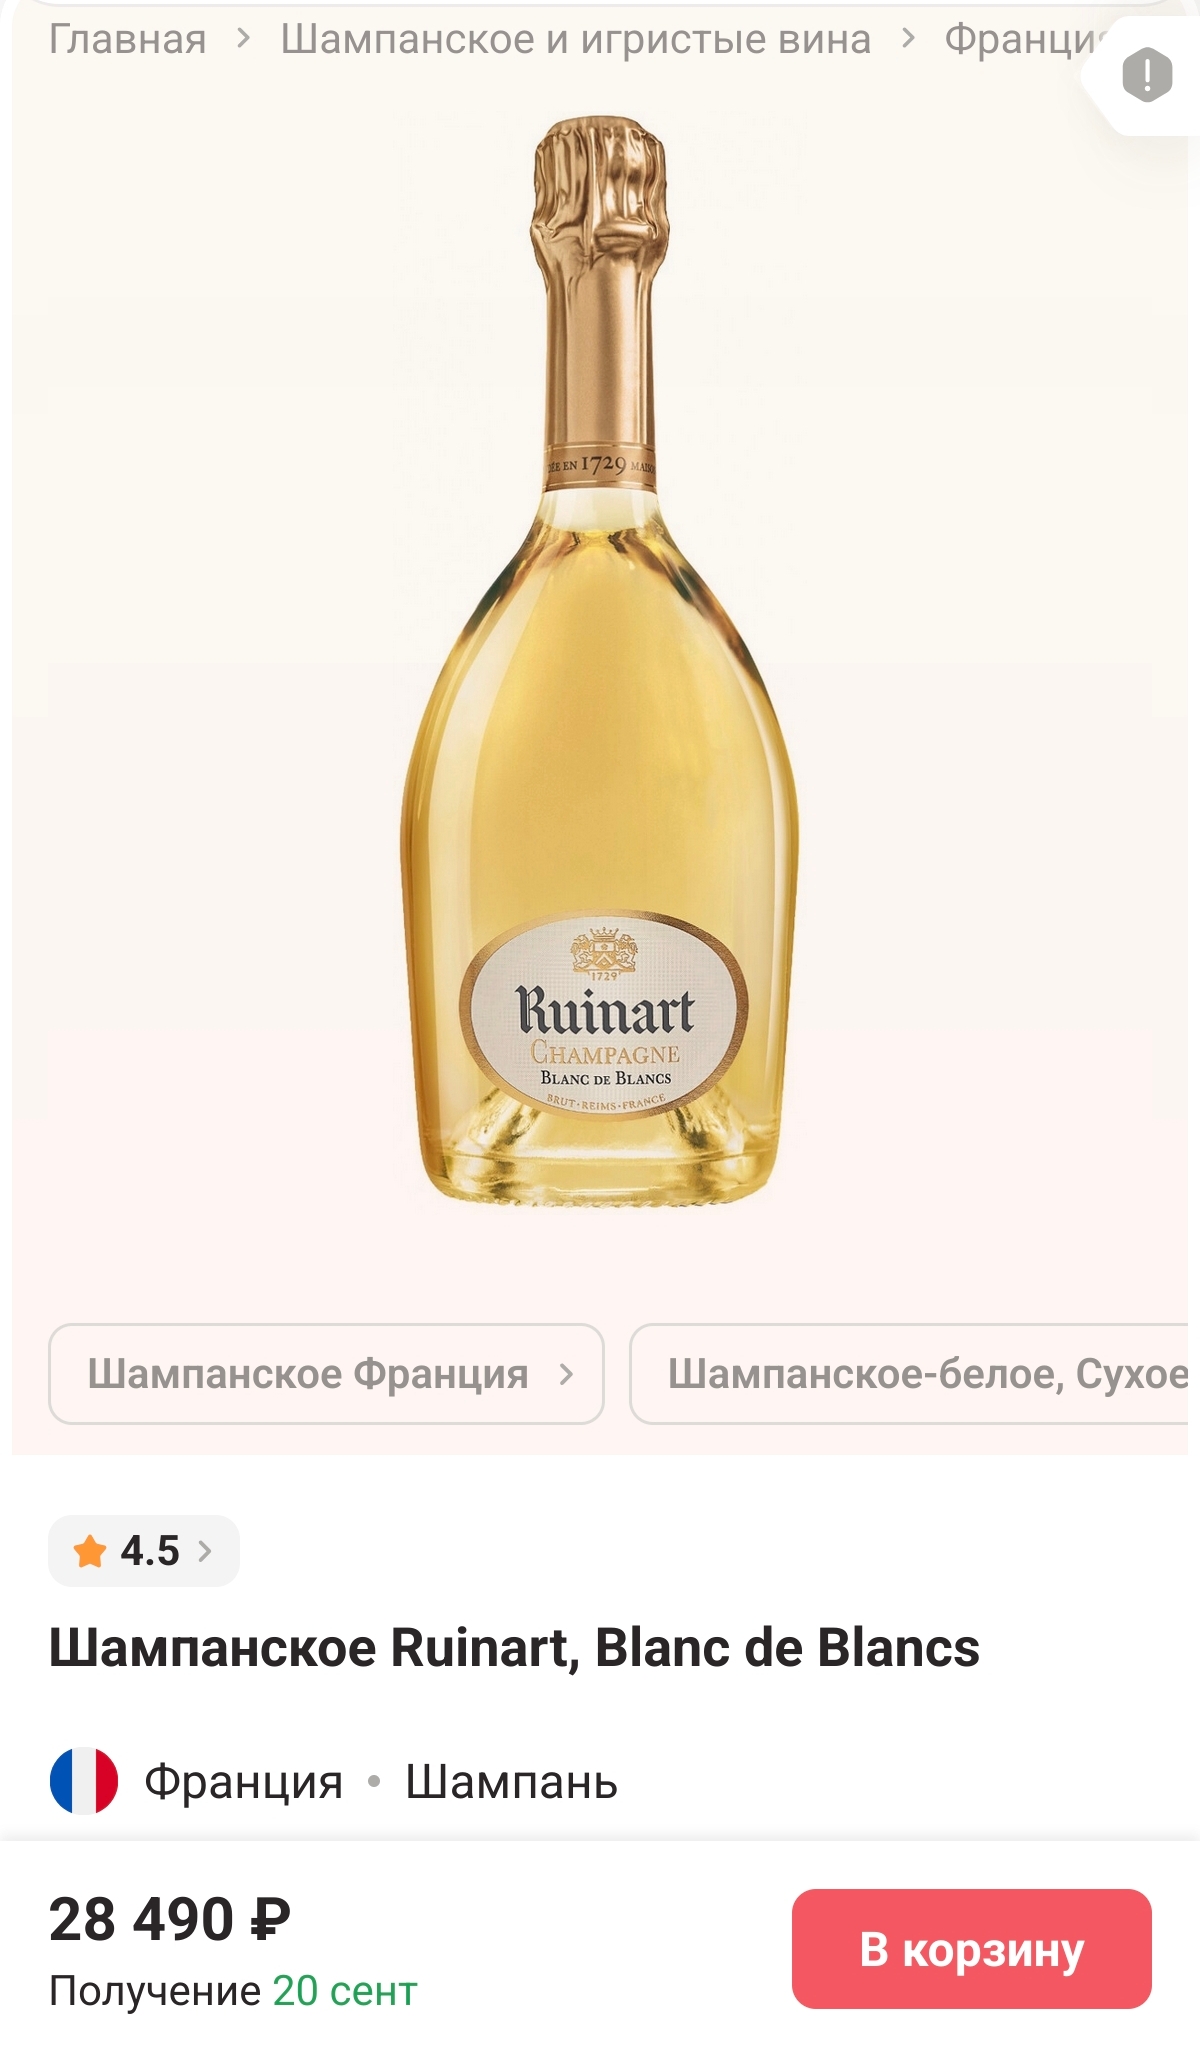Select the Шампанское Франция tag
Screen dimensions: 1200x2045
click(326, 1374)
